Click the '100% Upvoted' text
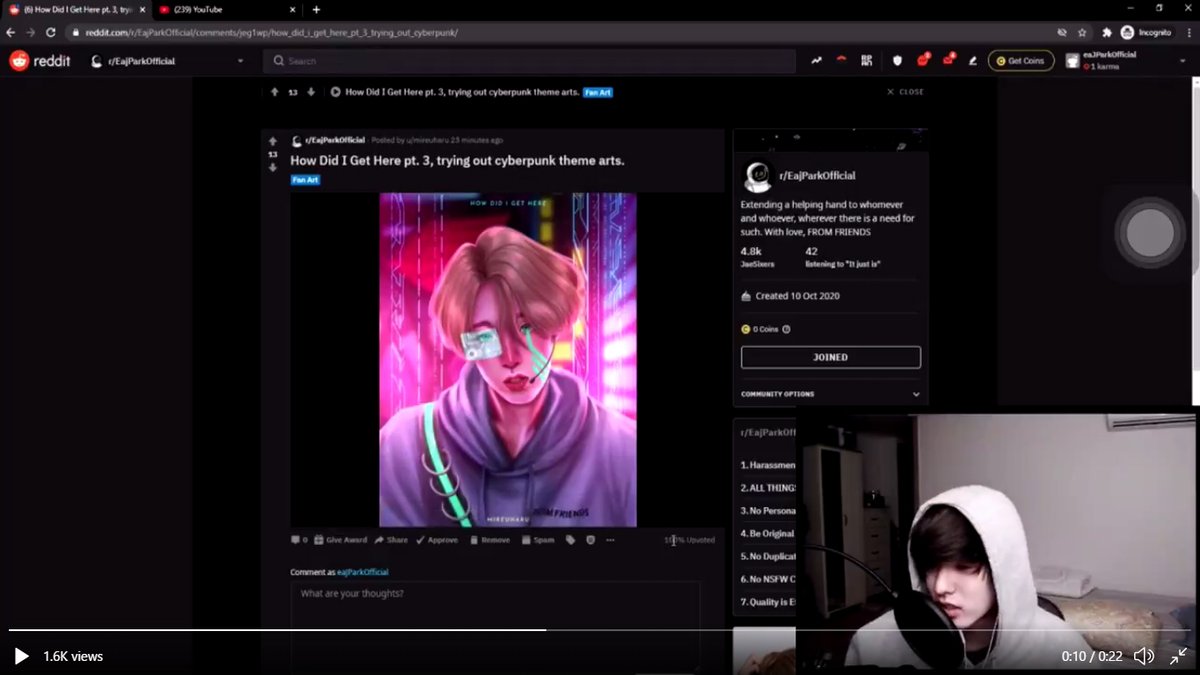Viewport: 1200px width, 675px height. (690, 540)
